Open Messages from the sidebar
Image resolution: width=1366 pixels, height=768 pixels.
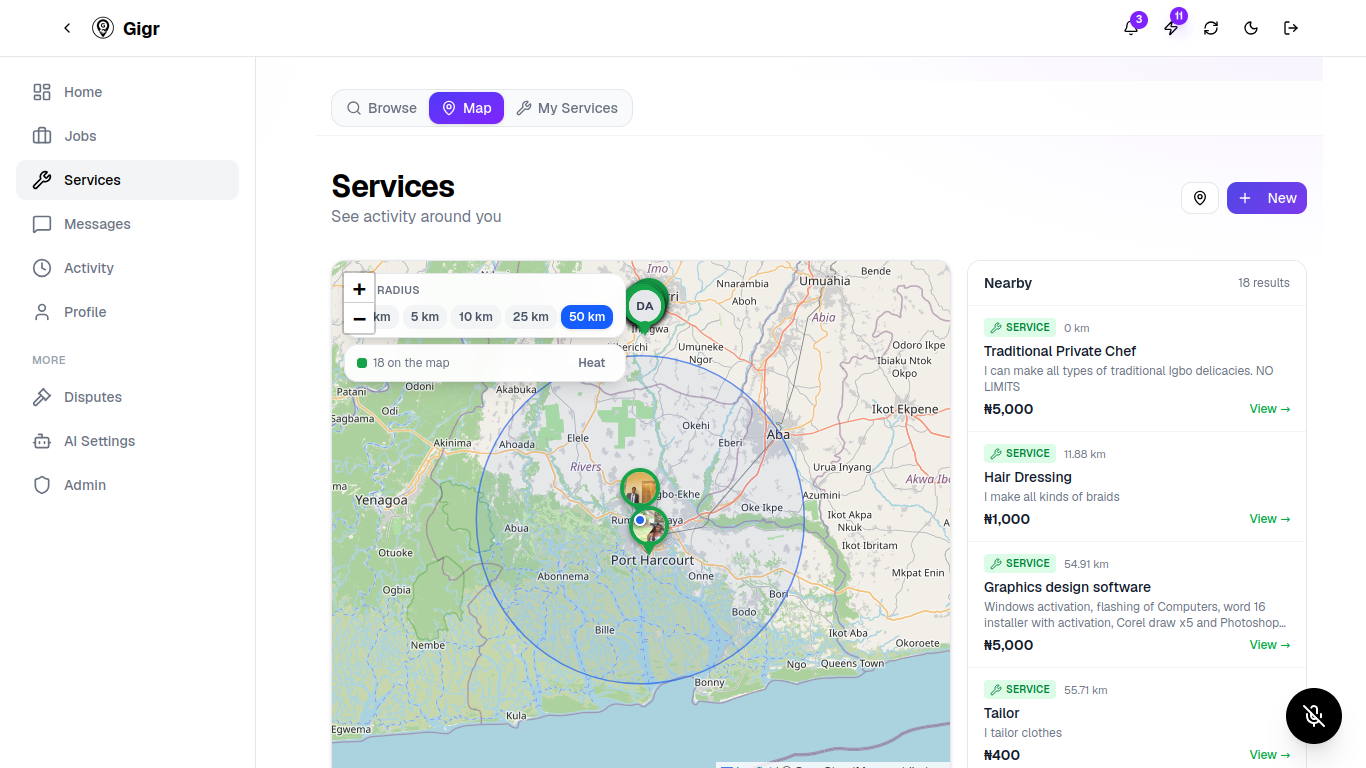[127, 224]
